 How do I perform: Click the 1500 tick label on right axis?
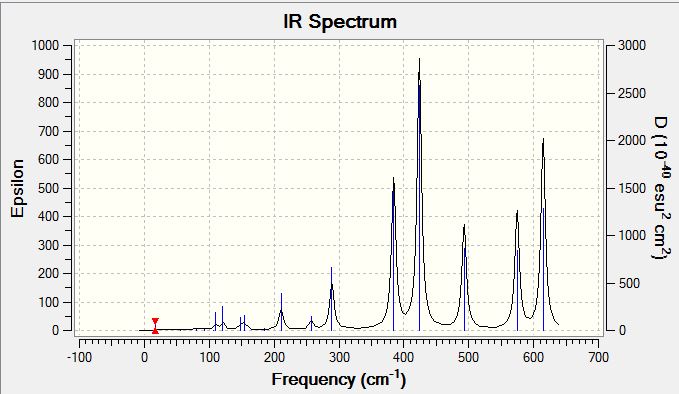click(x=631, y=188)
